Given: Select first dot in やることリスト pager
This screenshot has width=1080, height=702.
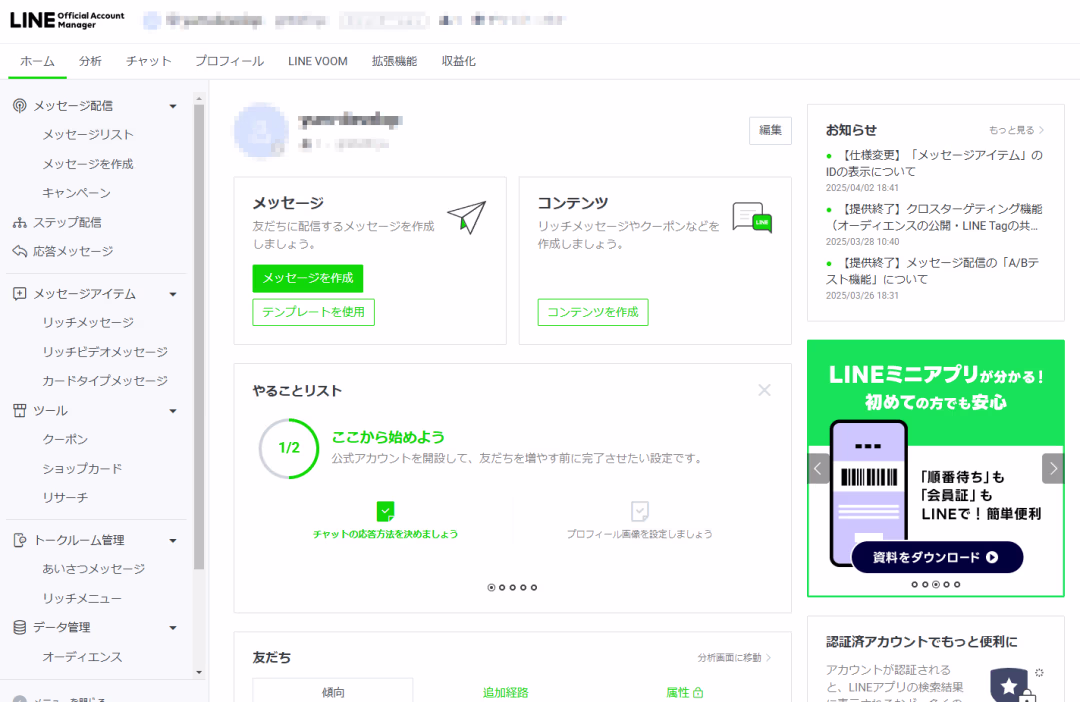Looking at the screenshot, I should pos(491,588).
